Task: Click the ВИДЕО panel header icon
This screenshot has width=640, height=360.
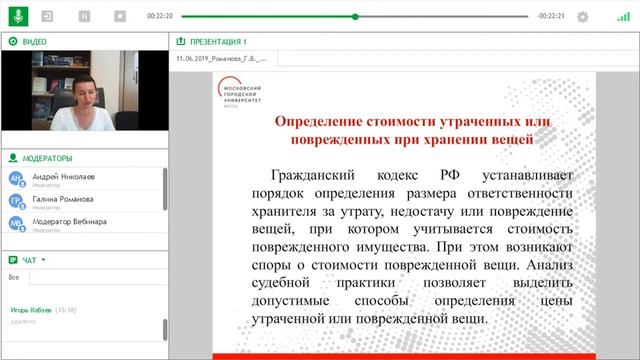Action: click(13, 41)
